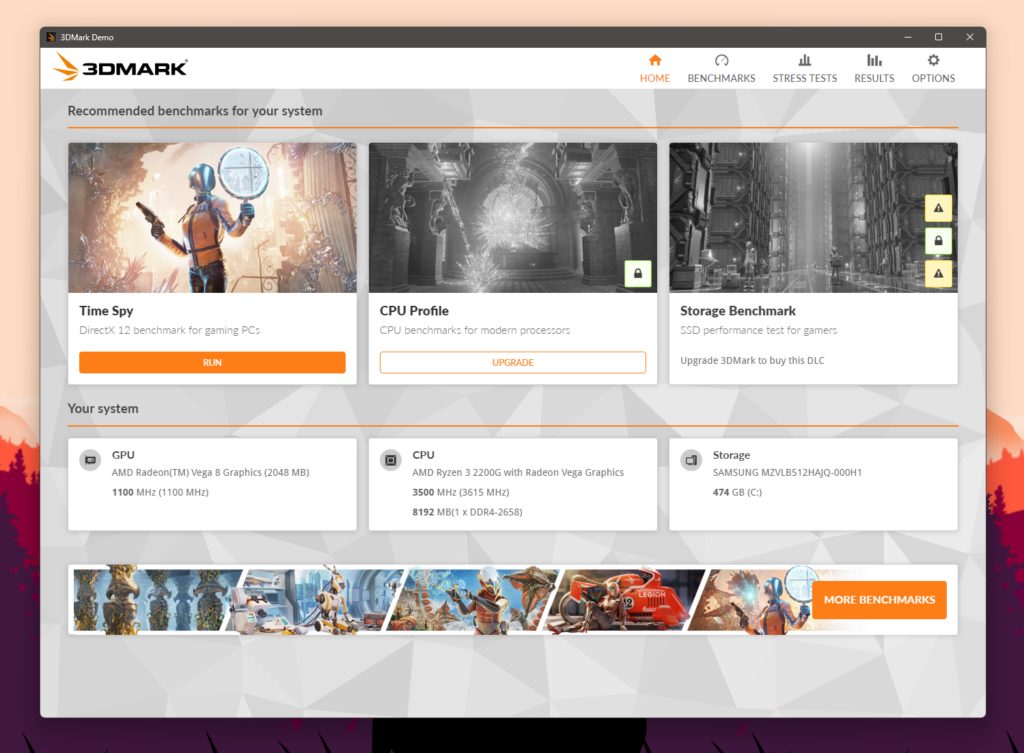1024x753 pixels.
Task: Run the Time Spy benchmark
Action: [212, 362]
